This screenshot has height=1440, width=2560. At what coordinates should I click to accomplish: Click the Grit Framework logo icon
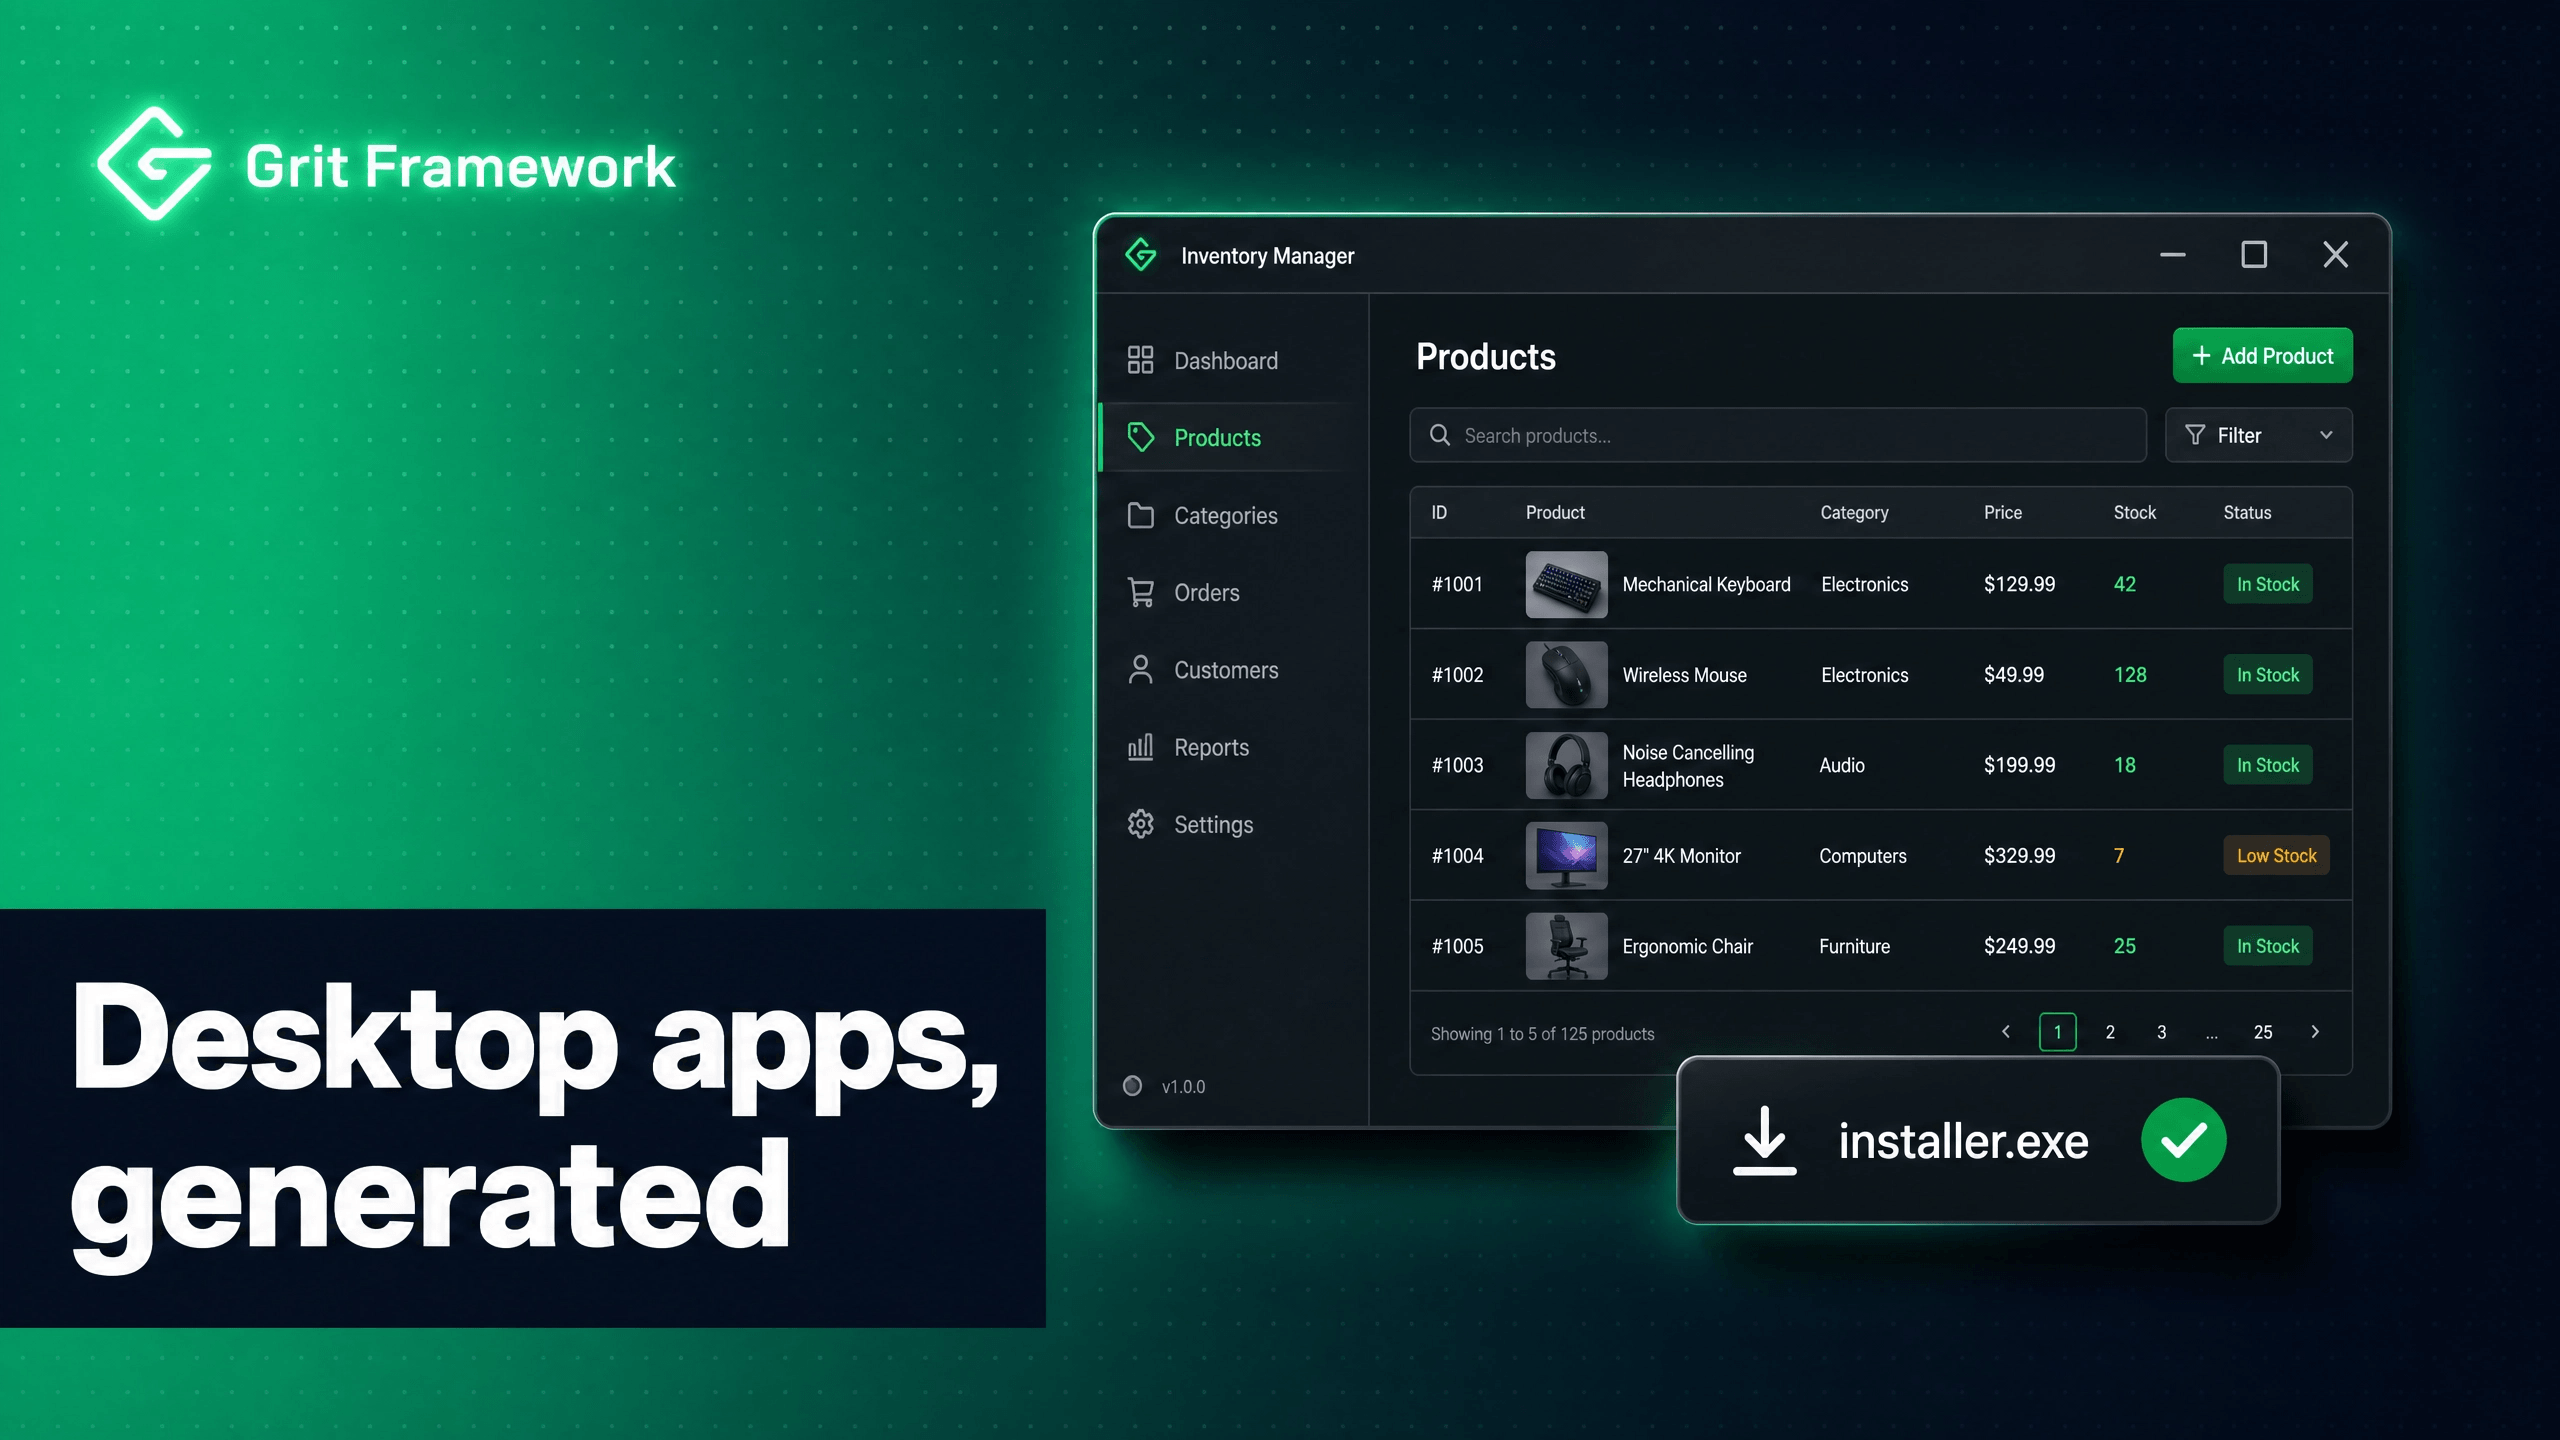point(155,164)
